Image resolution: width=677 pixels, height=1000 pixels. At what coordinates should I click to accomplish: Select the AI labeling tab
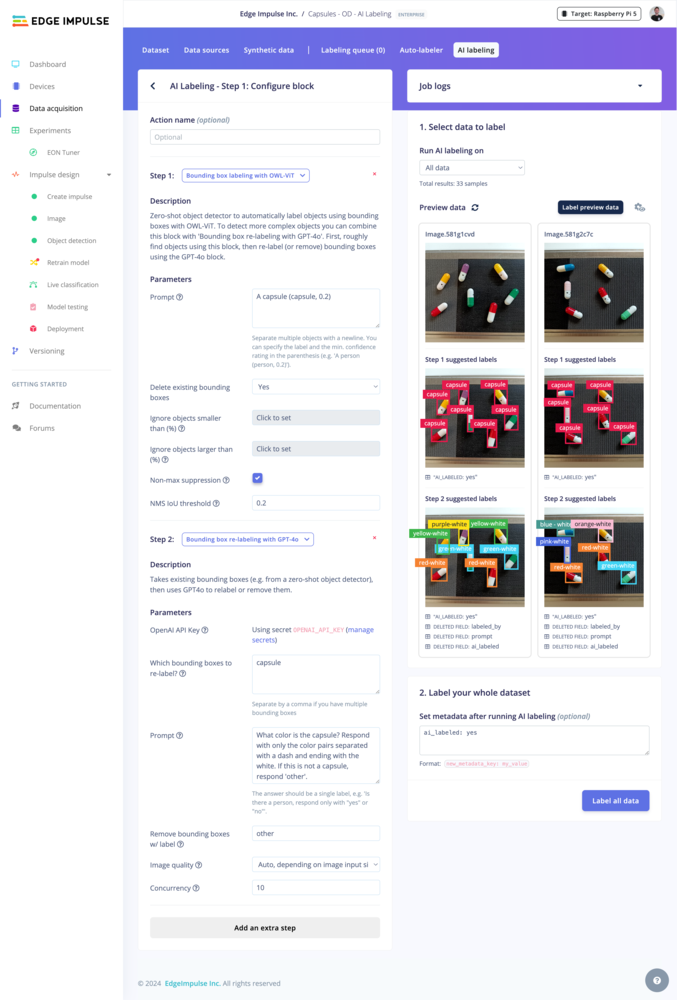[x=476, y=50]
